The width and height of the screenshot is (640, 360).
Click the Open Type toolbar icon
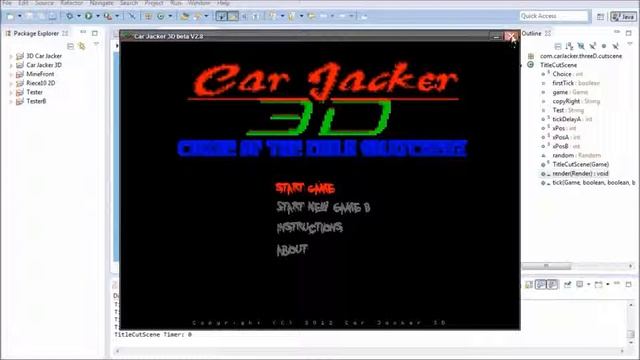[184, 16]
